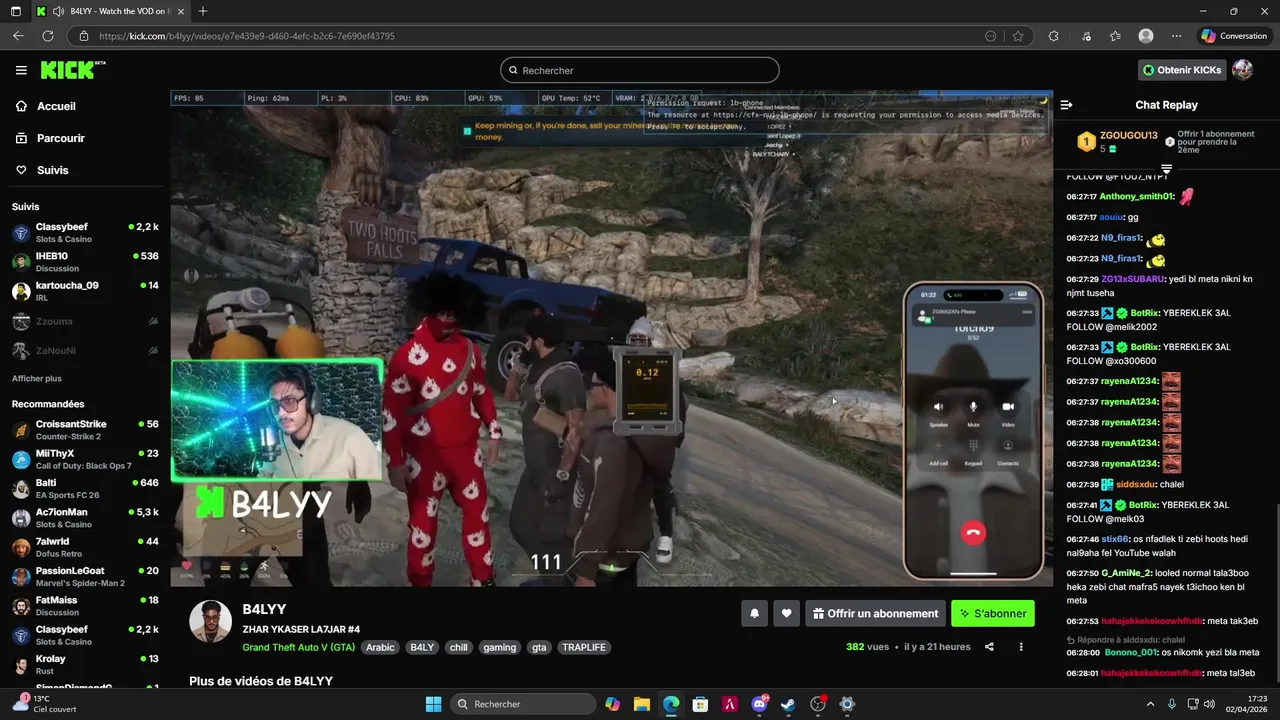Expand followed list with Afficher plus
The width and height of the screenshot is (1280, 720).
tap(37, 379)
